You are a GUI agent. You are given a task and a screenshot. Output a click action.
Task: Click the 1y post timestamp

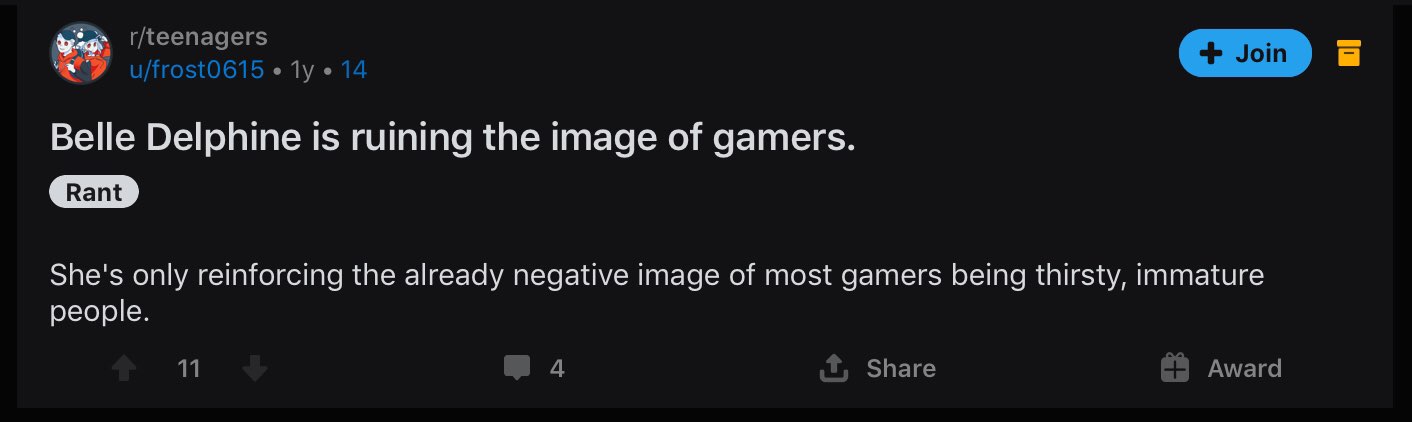(302, 70)
